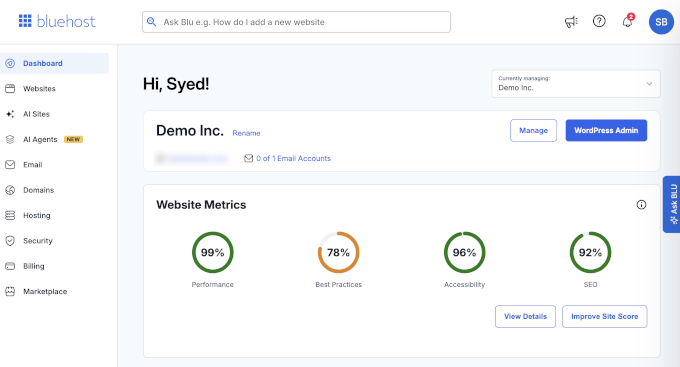Open the SB user avatar menu
The height and width of the screenshot is (367, 680).
tap(661, 22)
